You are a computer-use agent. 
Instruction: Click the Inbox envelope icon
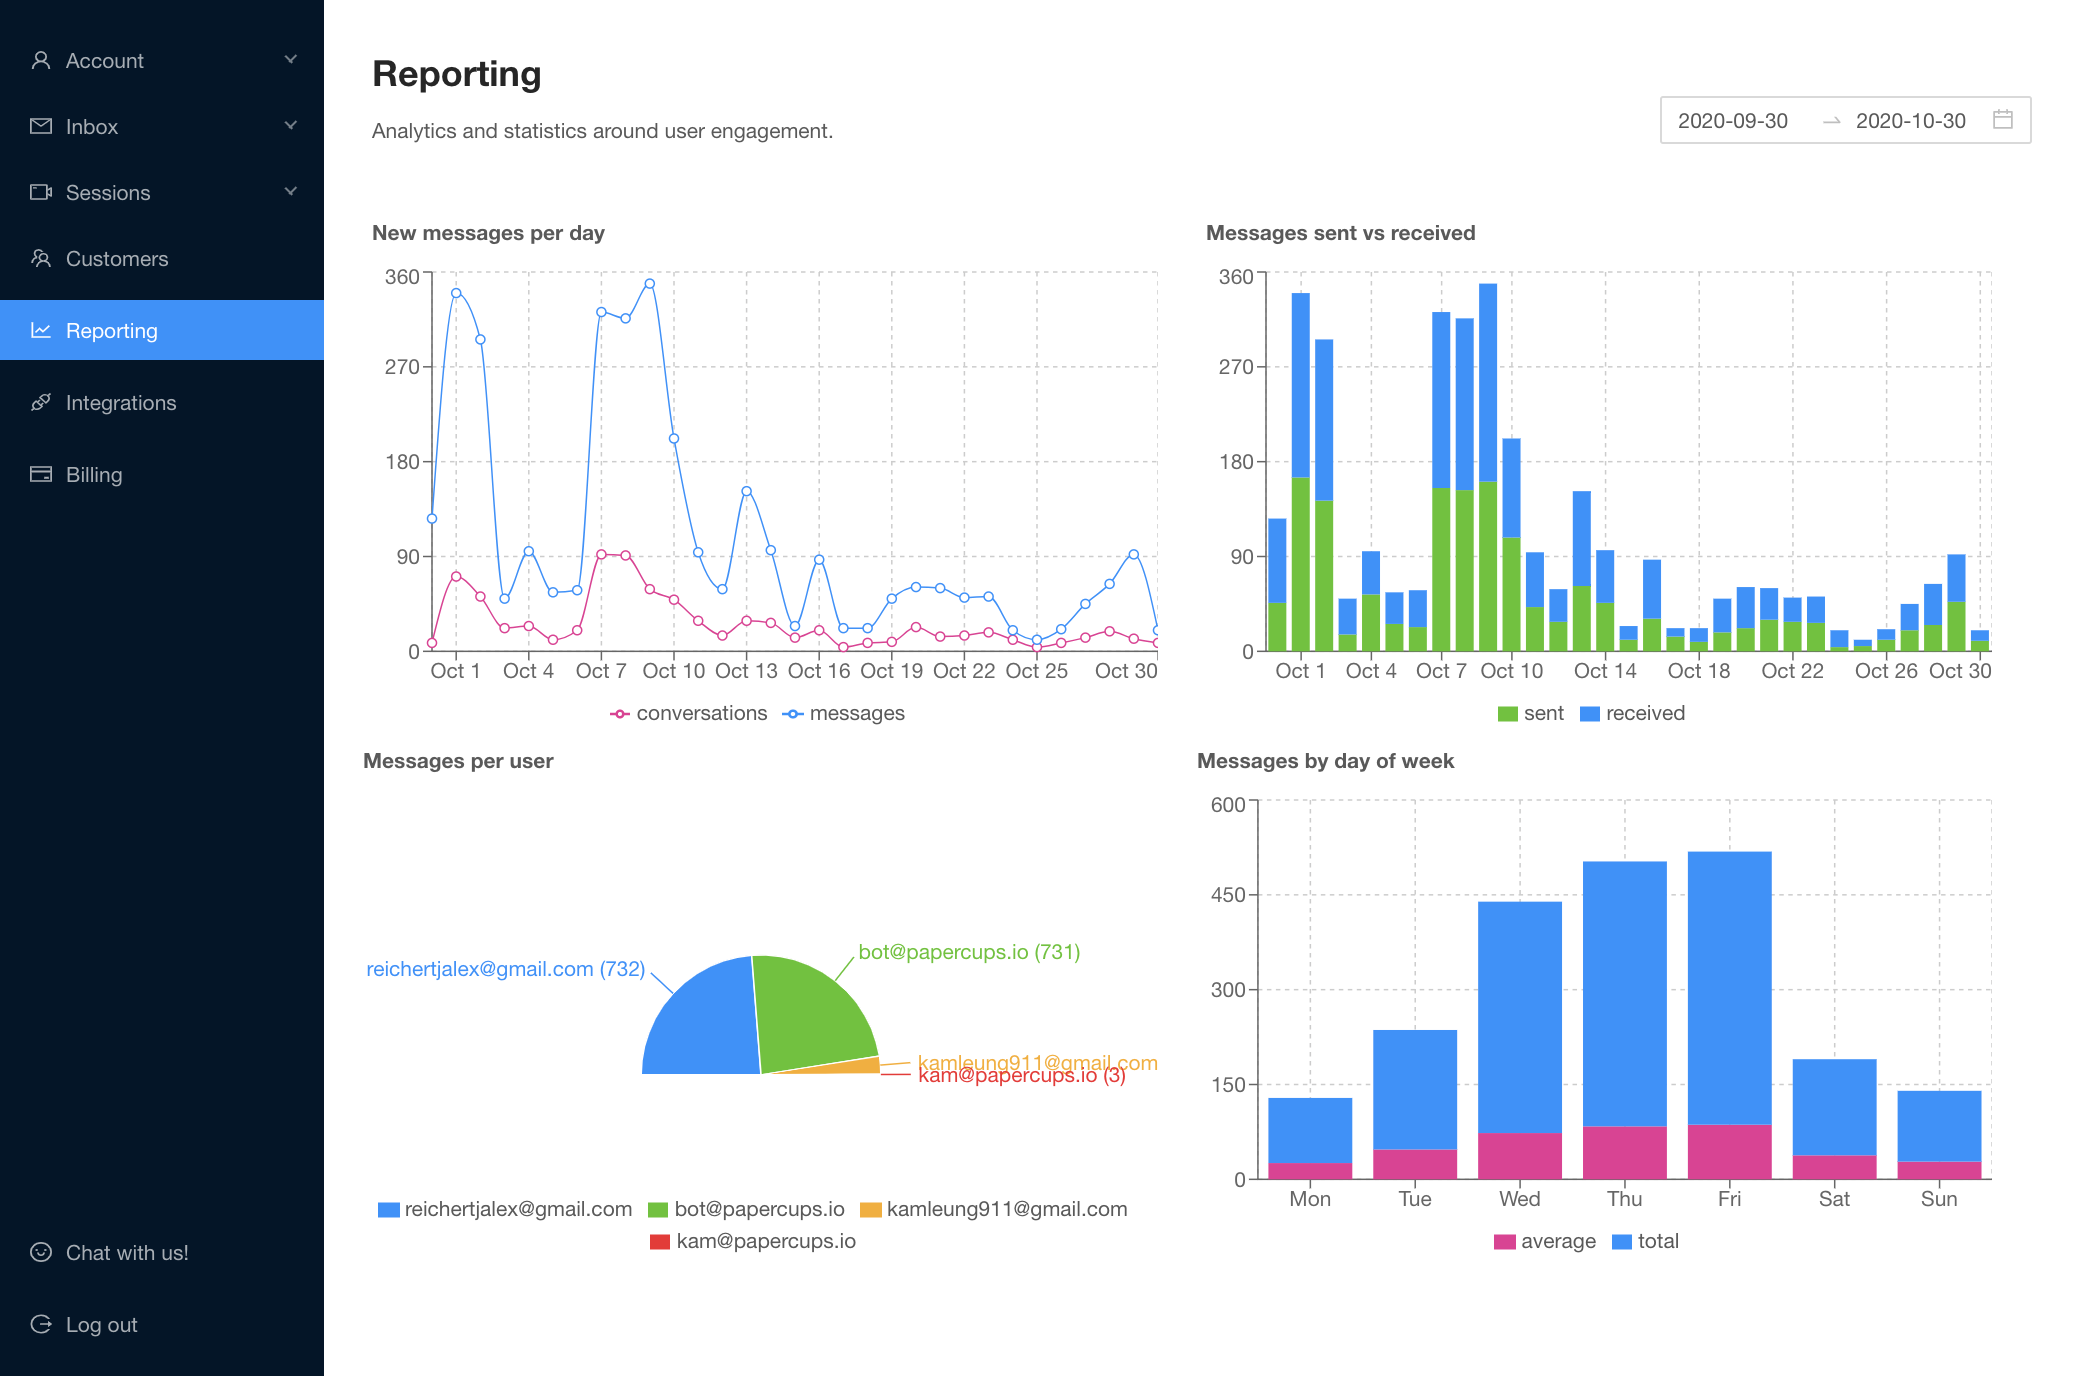click(41, 127)
